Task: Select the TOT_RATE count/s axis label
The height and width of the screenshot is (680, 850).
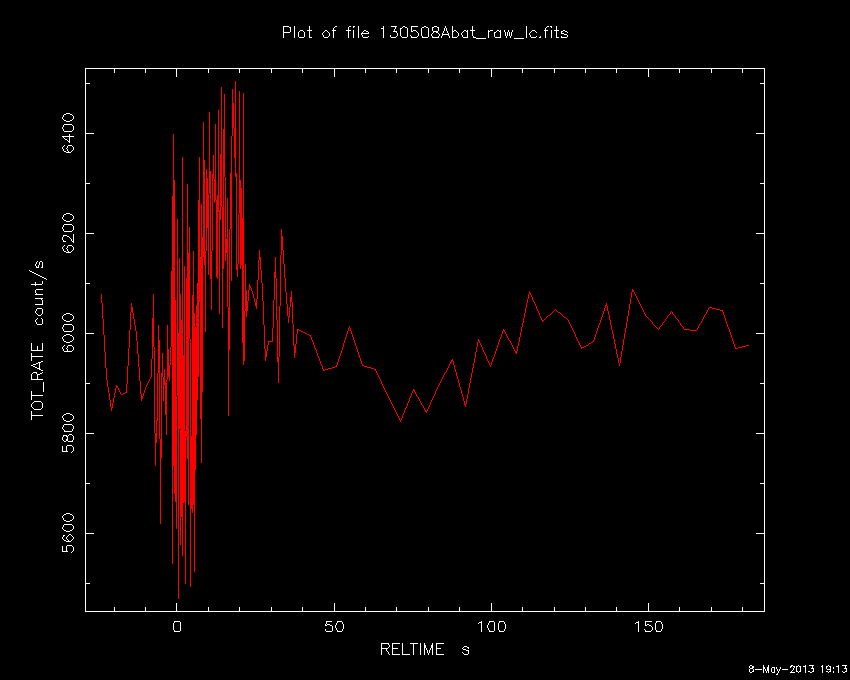Action: click(38, 340)
